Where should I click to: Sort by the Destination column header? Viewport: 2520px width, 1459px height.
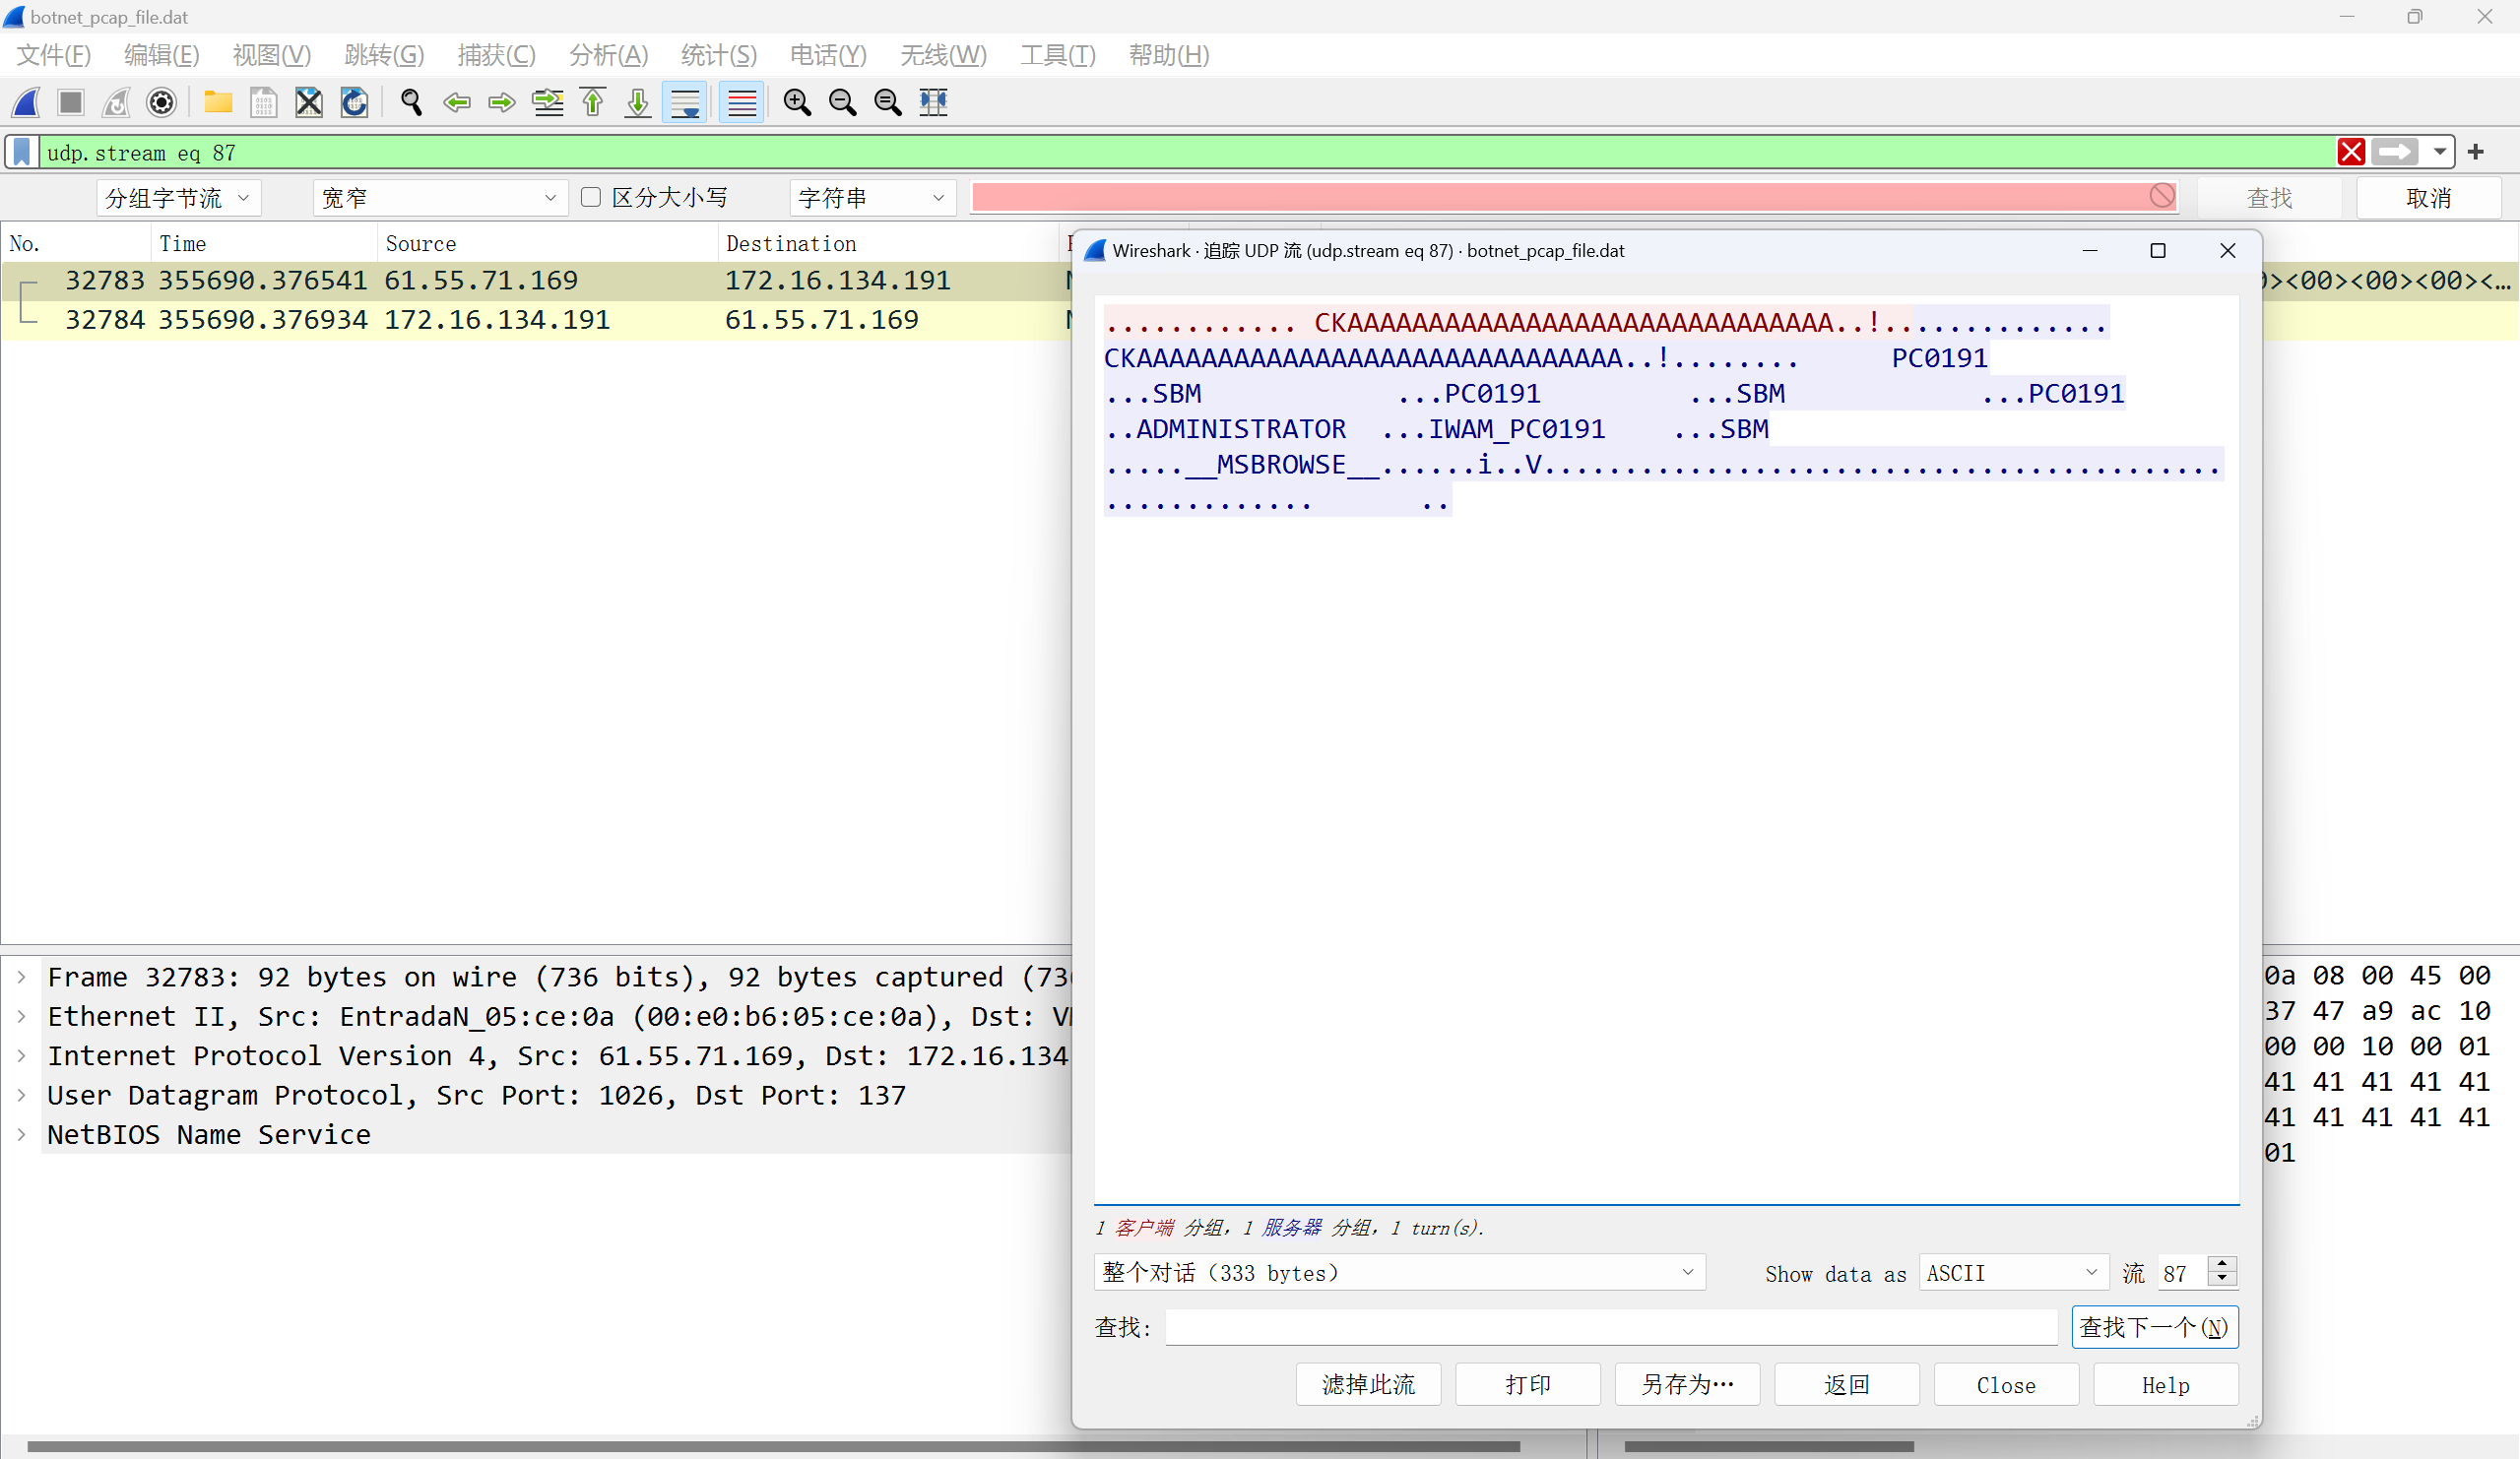coord(888,243)
